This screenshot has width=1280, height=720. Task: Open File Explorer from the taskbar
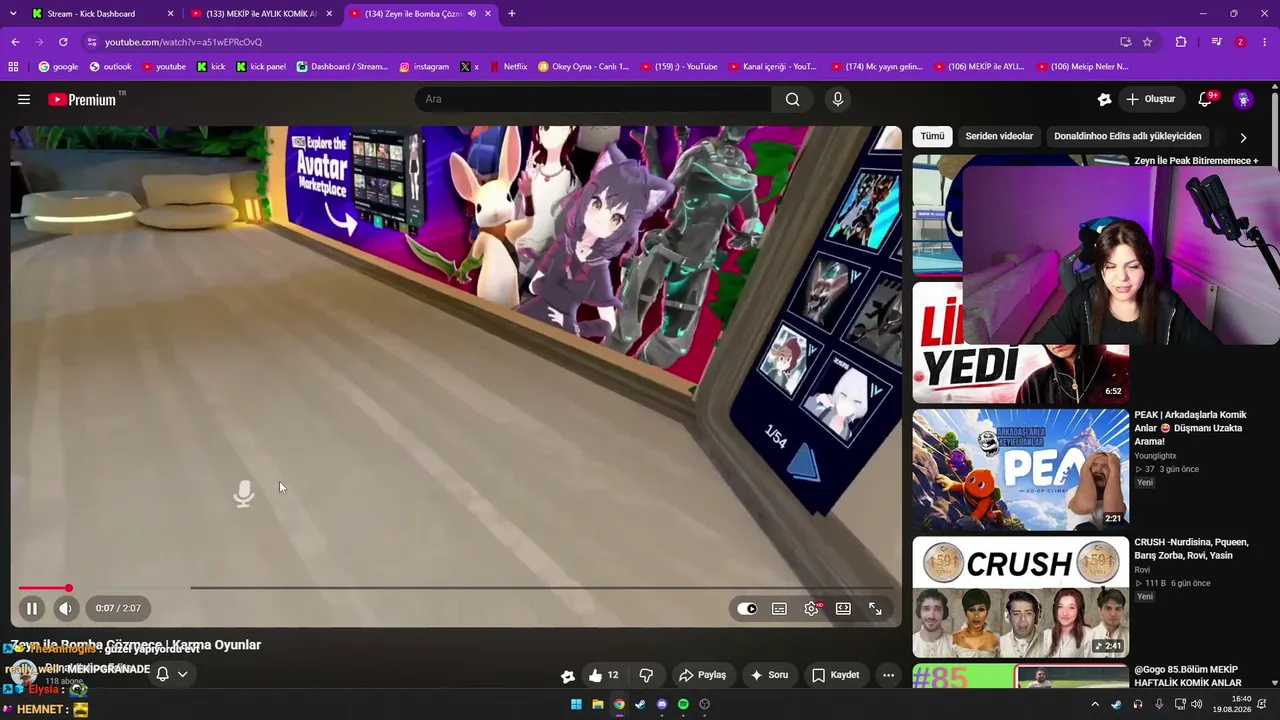pos(597,704)
